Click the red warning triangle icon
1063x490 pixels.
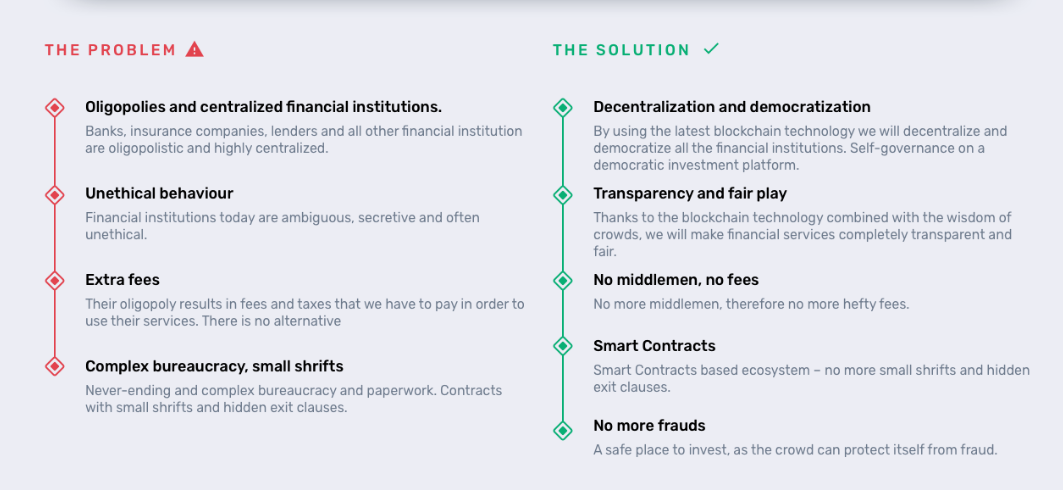[195, 49]
